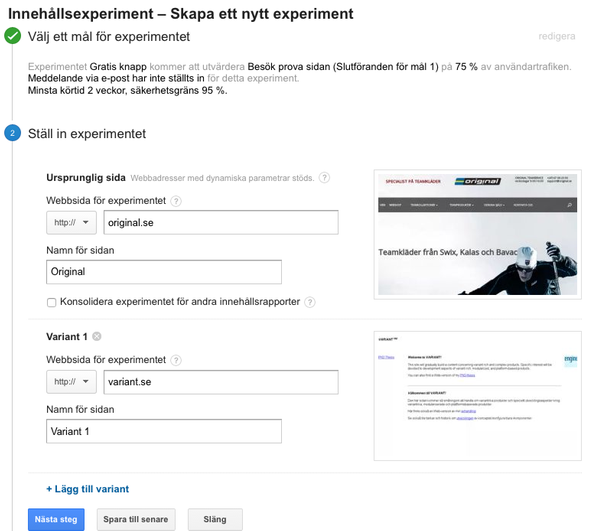The height and width of the screenshot is (531, 599).
Task: Remove Variant 1 with the x icon
Action: click(x=97, y=337)
